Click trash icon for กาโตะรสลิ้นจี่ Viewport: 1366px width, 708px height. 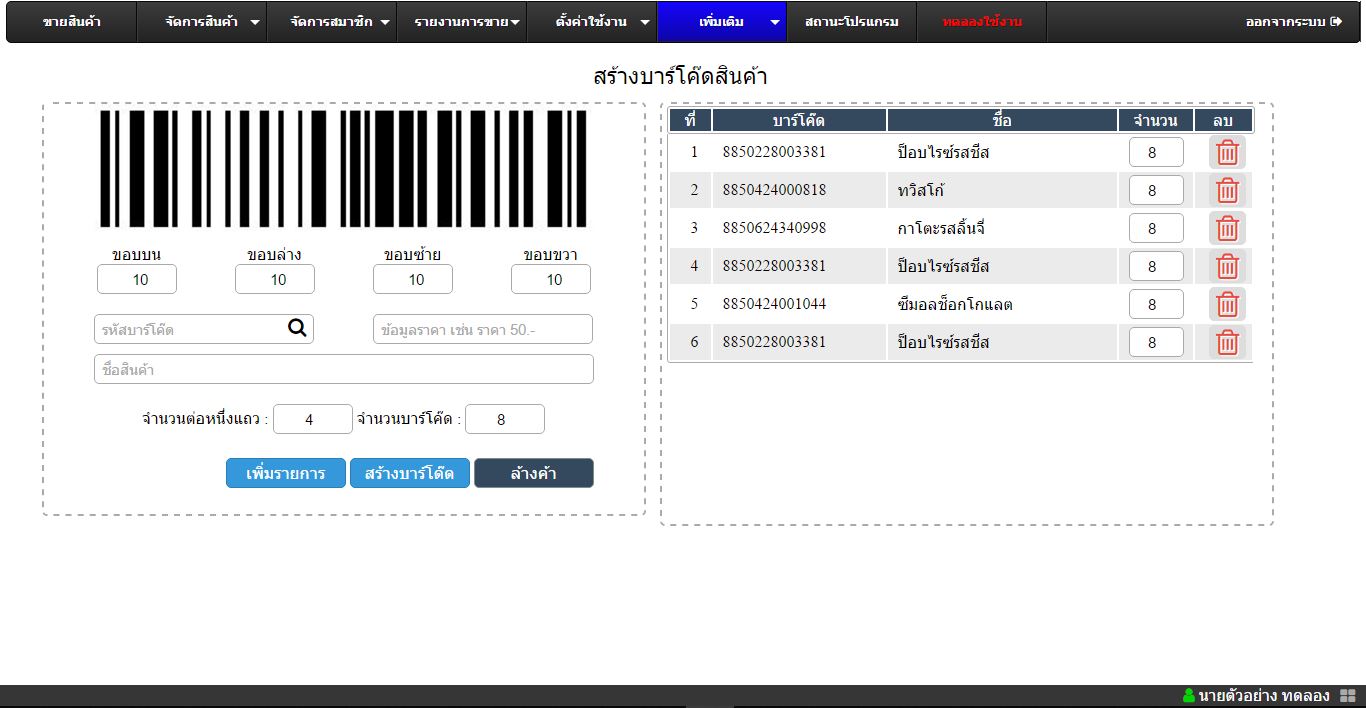pyautogui.click(x=1227, y=229)
